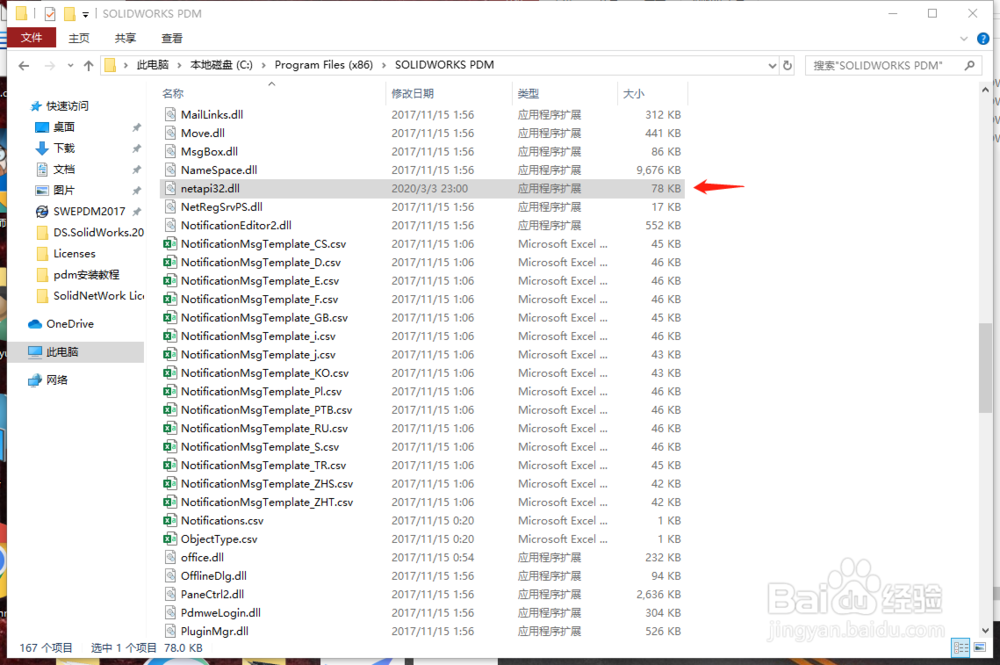Open recent locations dropdown arrow

pyautogui.click(x=70, y=65)
